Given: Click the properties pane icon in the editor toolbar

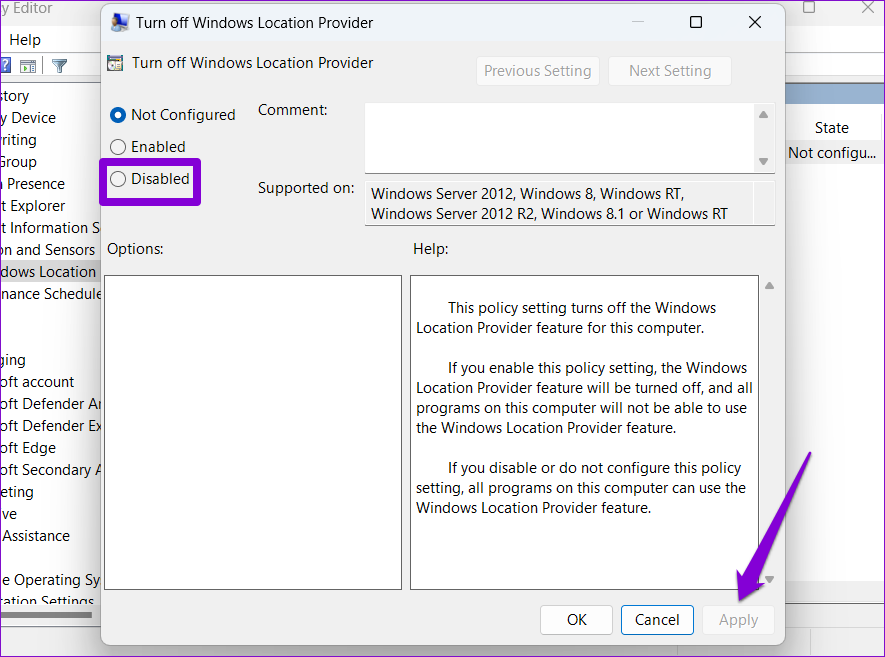Looking at the screenshot, I should pyautogui.click(x=28, y=65).
